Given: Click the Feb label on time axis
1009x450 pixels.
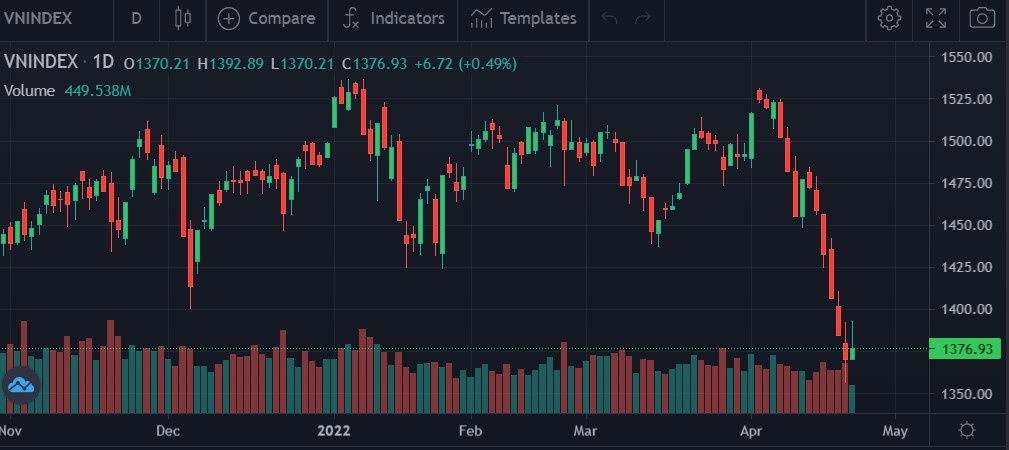Looking at the screenshot, I should [469, 431].
